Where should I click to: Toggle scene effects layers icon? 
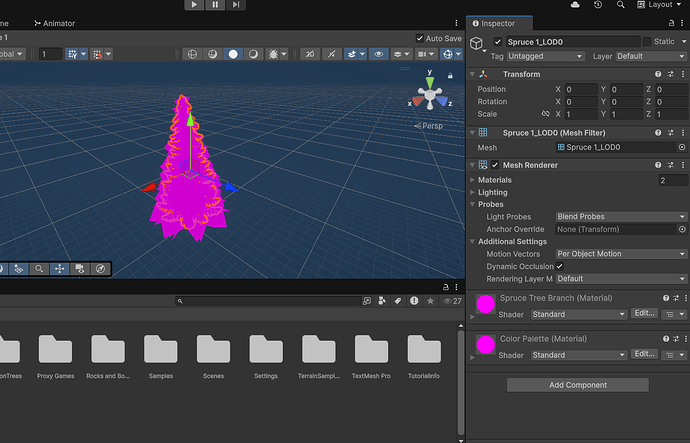[x=351, y=54]
